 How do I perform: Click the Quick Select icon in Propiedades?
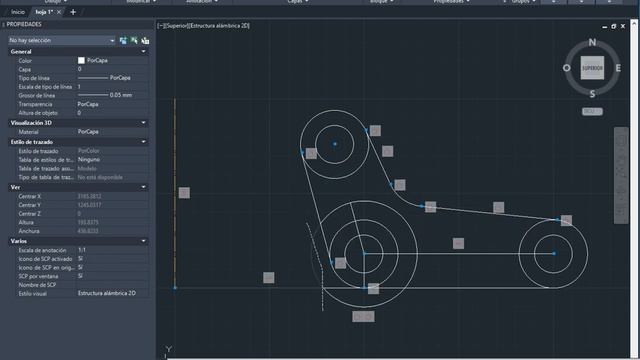(145, 40)
